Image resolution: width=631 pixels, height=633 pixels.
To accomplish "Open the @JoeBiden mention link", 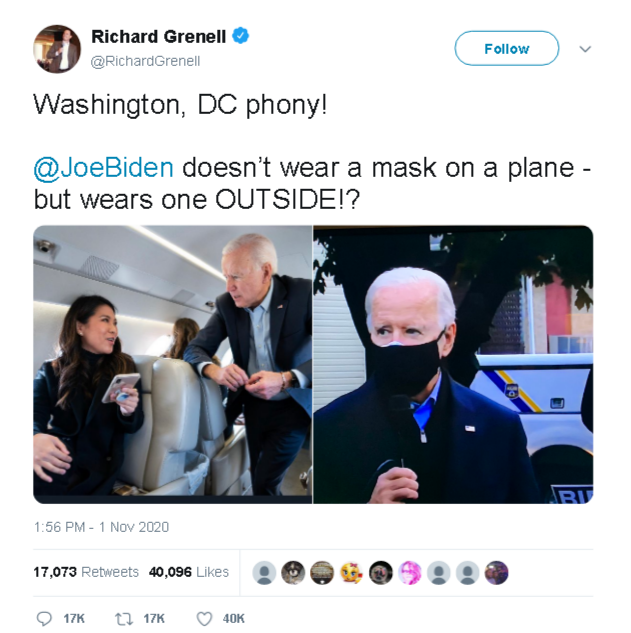I will pyautogui.click(x=103, y=168).
